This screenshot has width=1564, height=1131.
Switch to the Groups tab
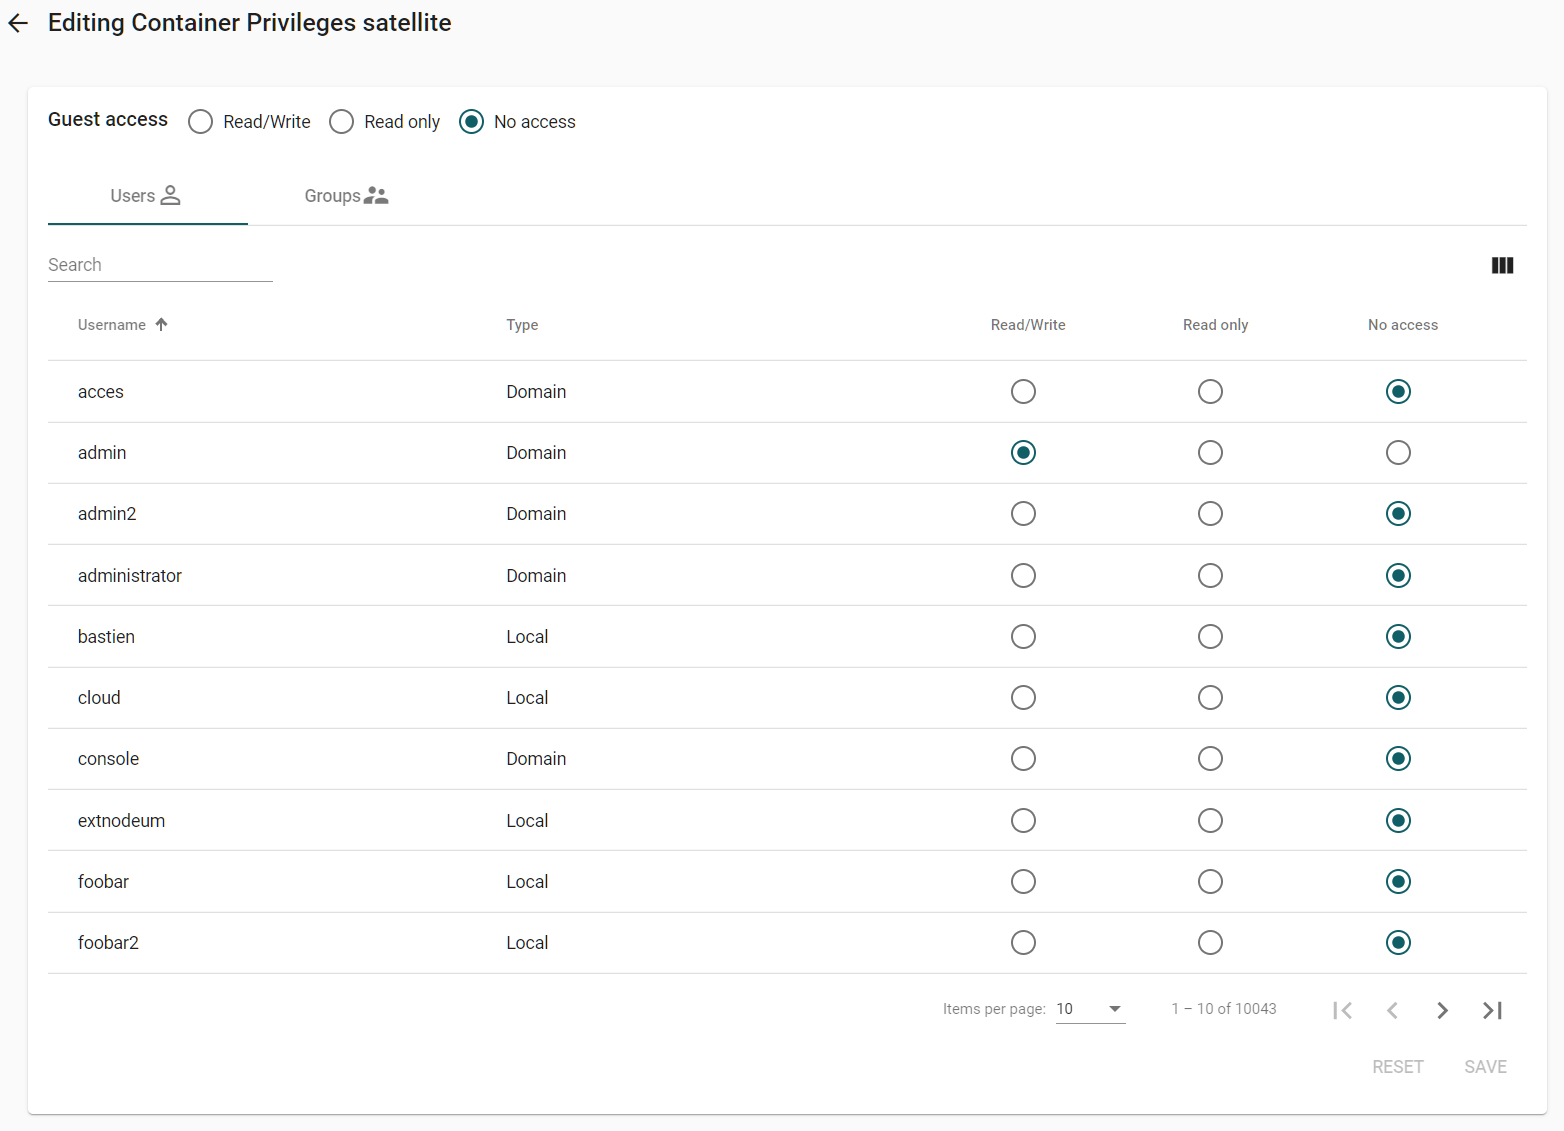coord(346,196)
